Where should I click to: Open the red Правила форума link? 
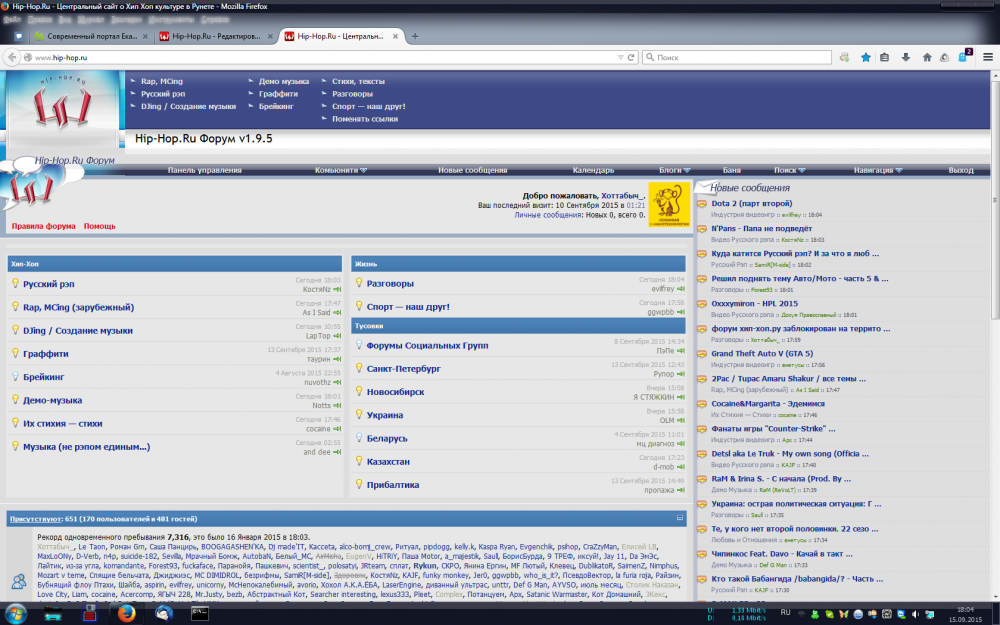click(x=43, y=226)
